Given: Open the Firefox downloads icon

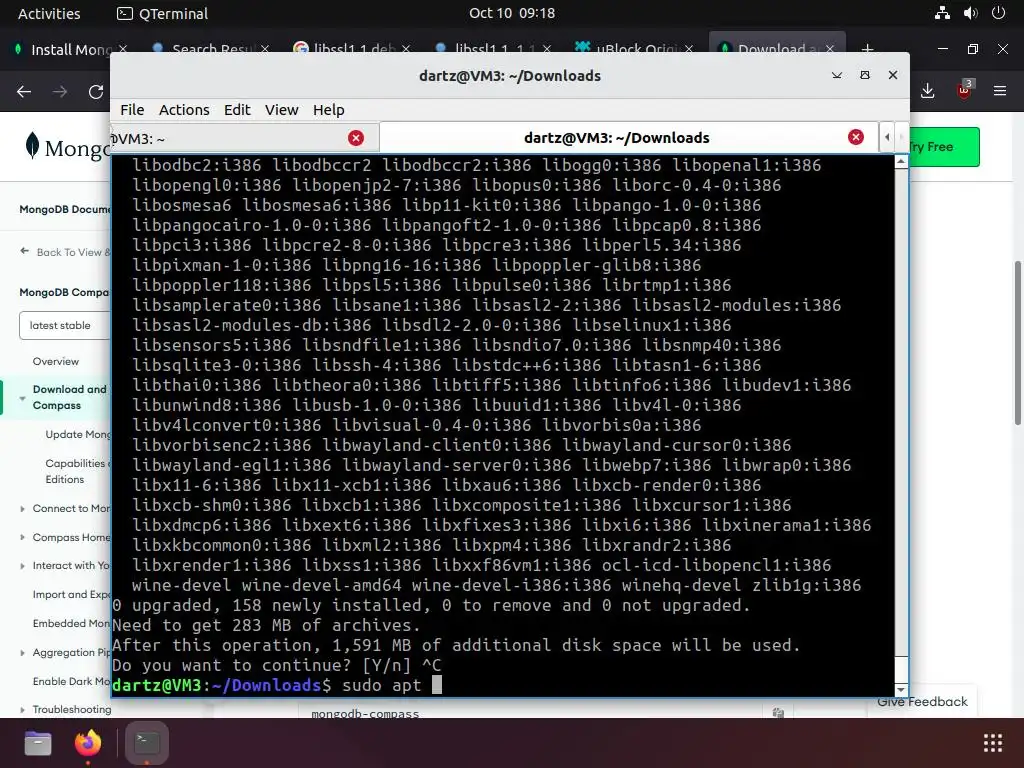Looking at the screenshot, I should pyautogui.click(x=927, y=91).
